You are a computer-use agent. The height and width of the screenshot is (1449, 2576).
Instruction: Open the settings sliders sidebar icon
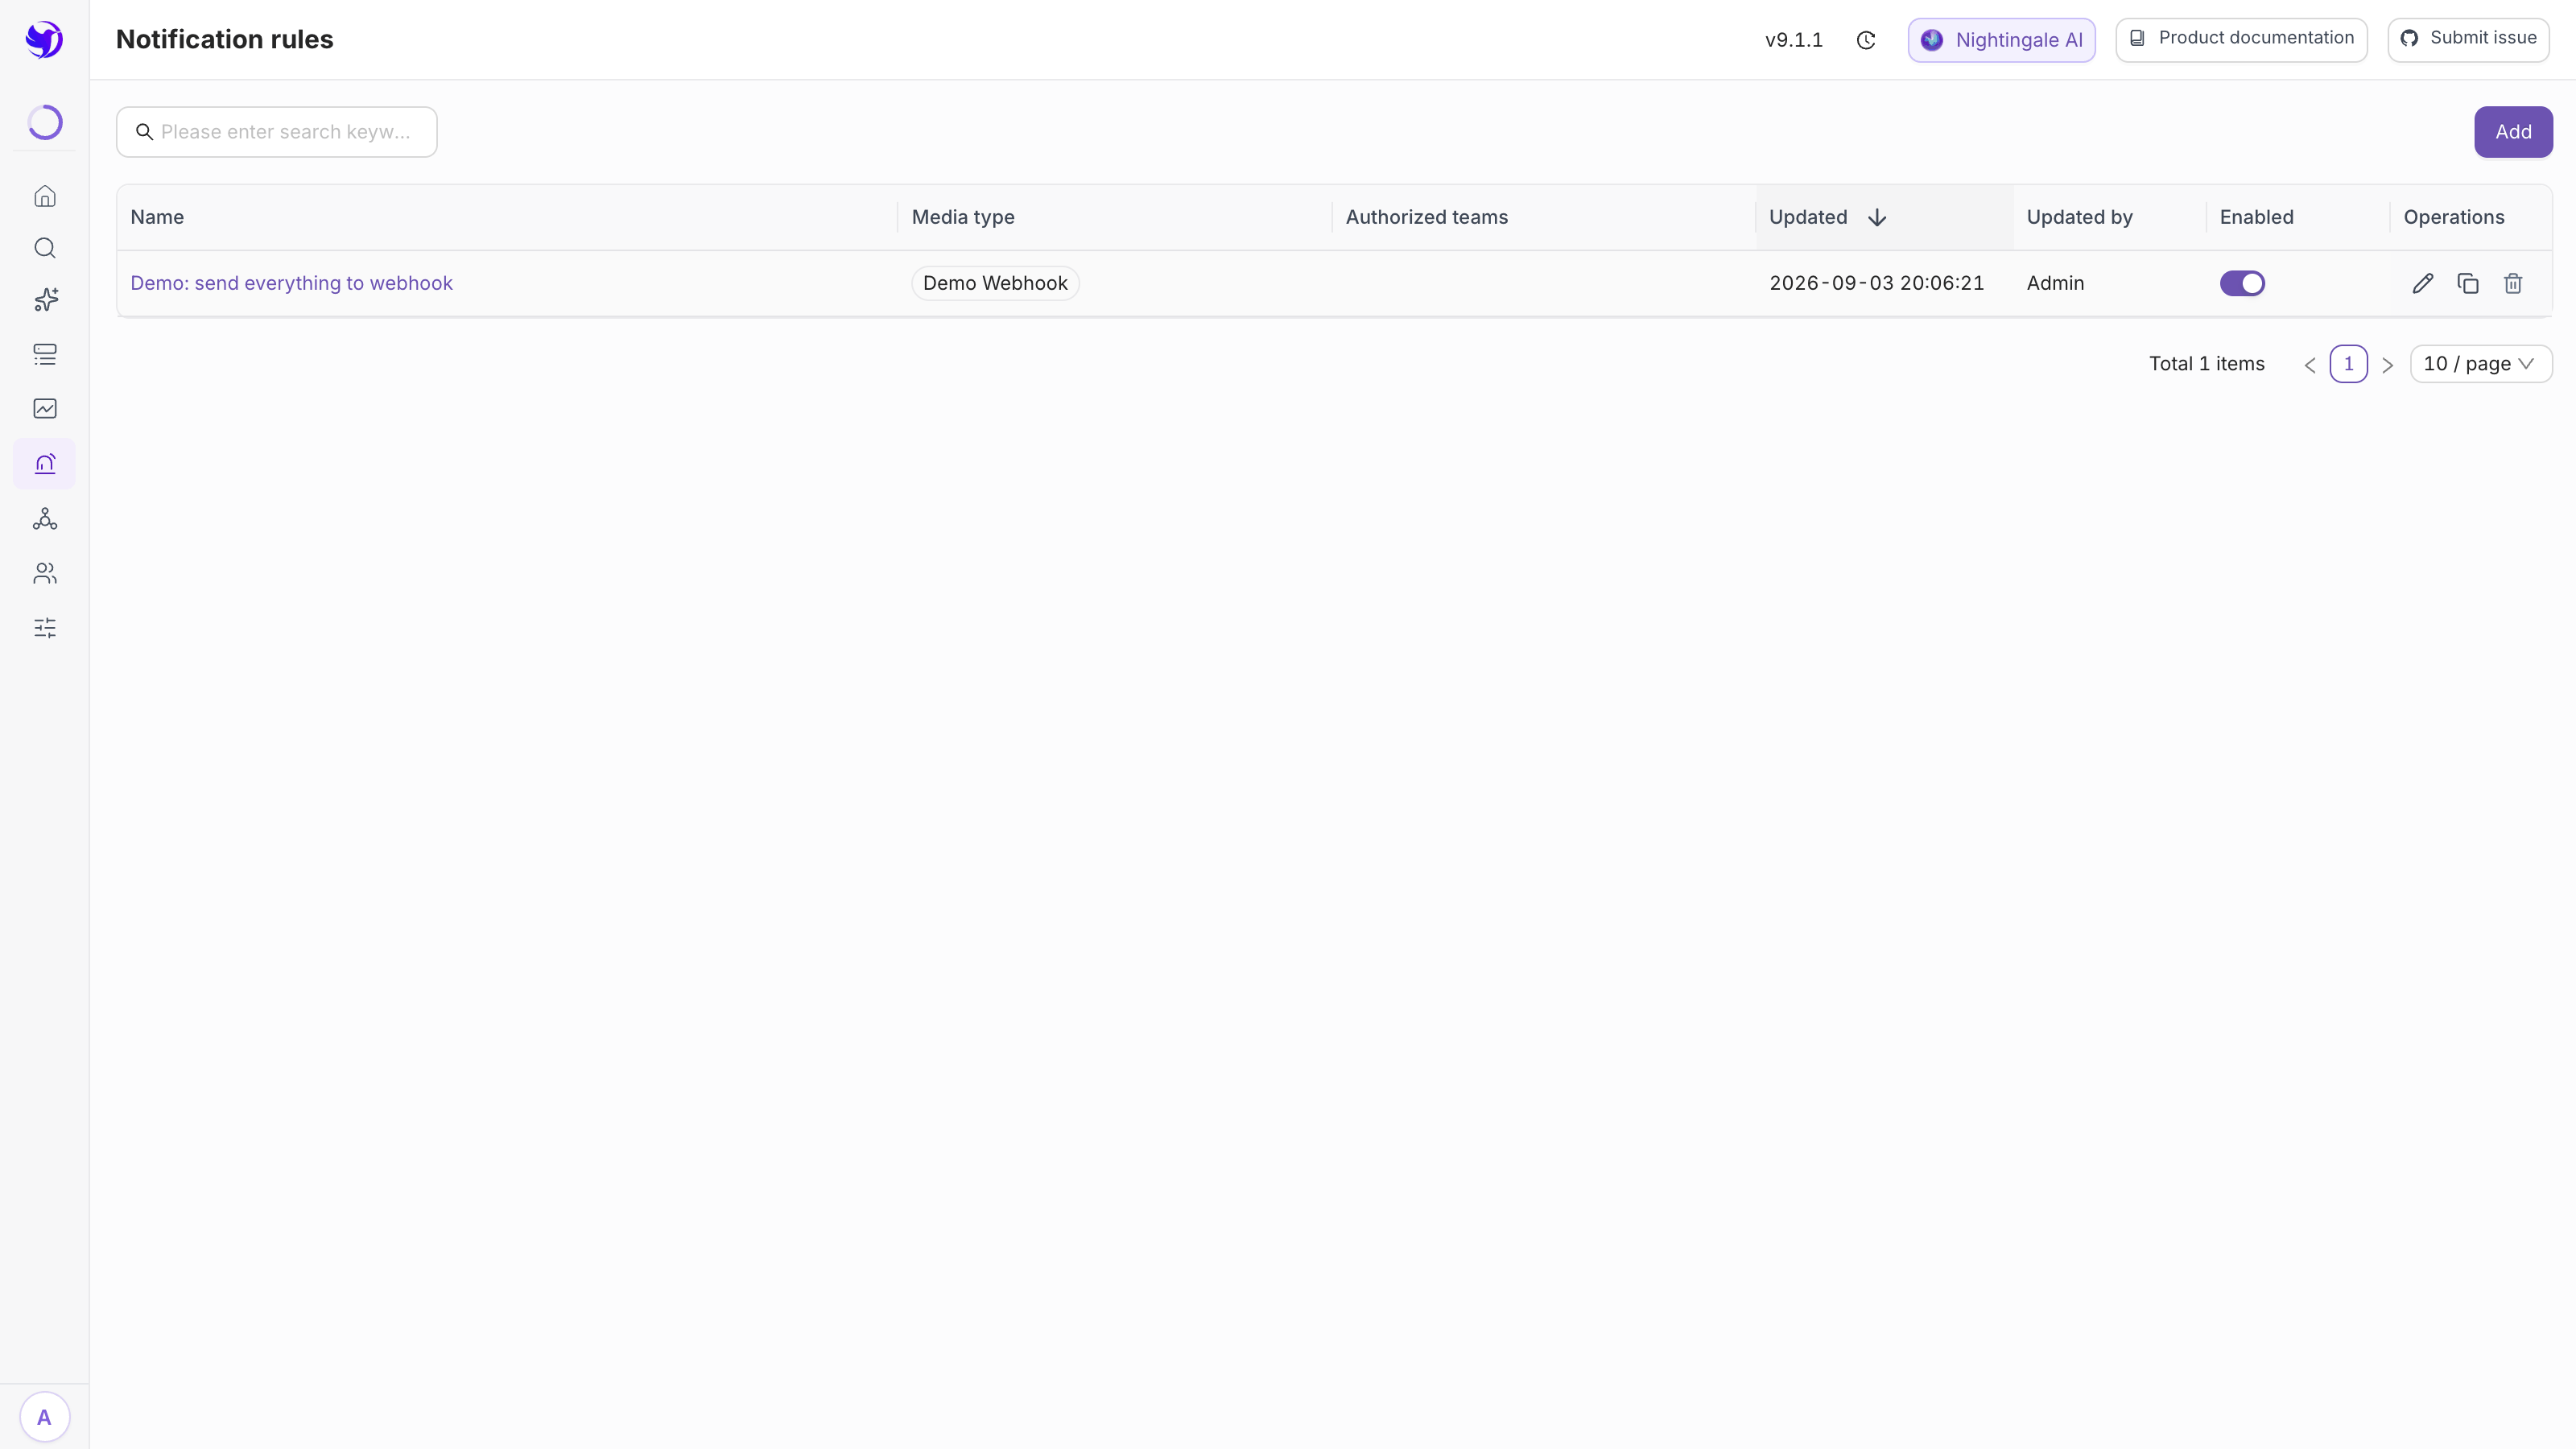point(45,628)
